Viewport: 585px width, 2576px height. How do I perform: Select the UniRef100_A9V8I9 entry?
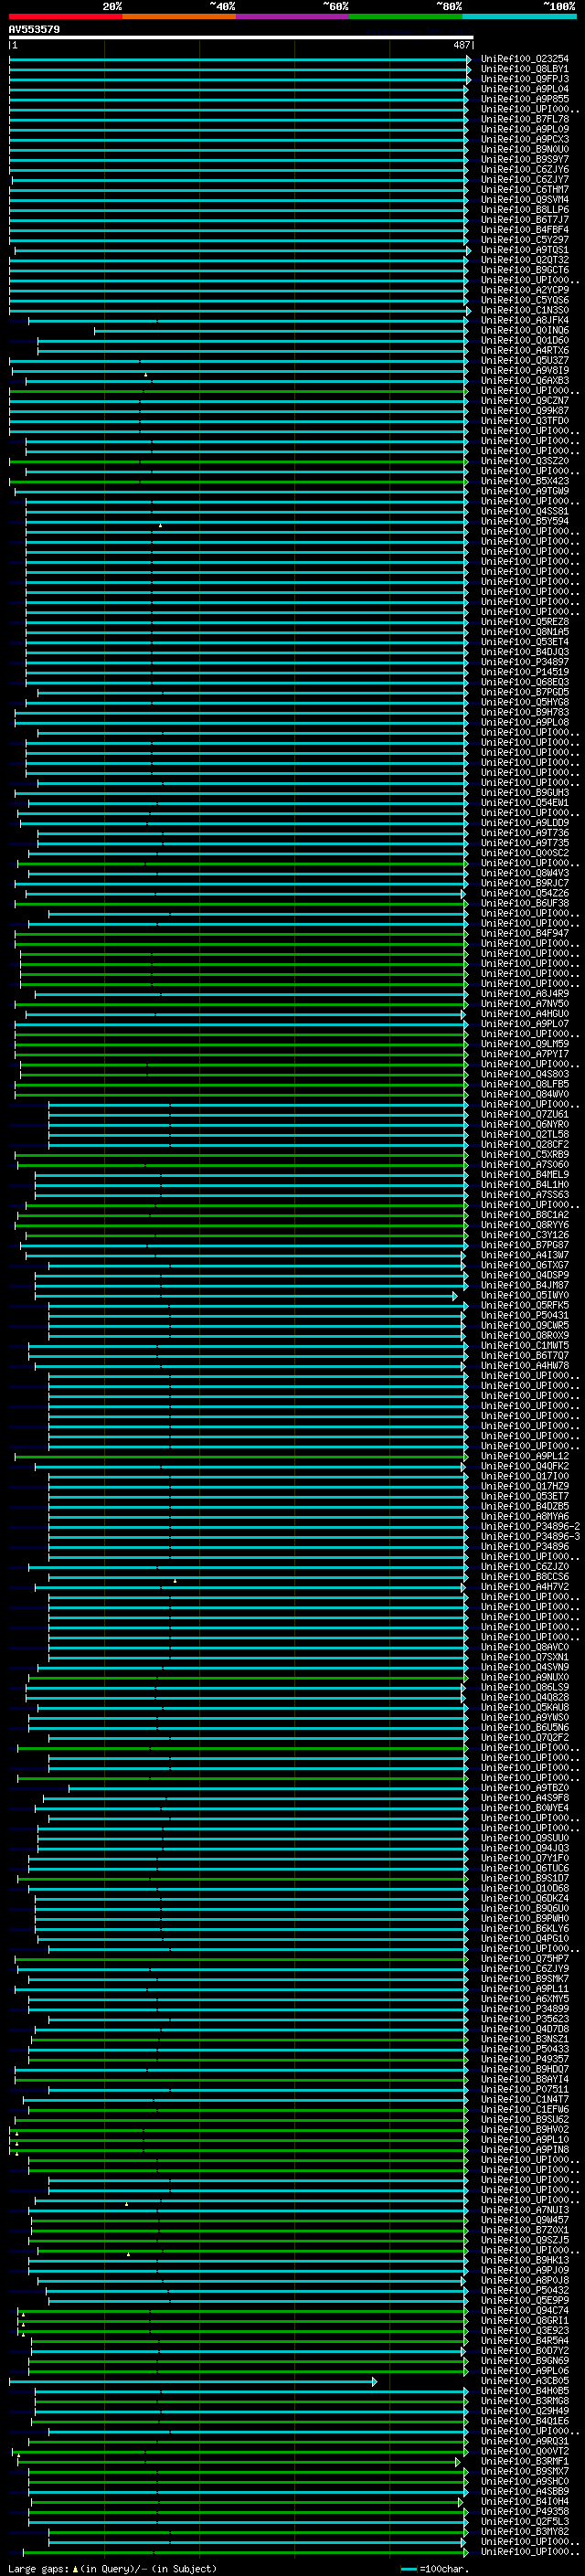(524, 371)
